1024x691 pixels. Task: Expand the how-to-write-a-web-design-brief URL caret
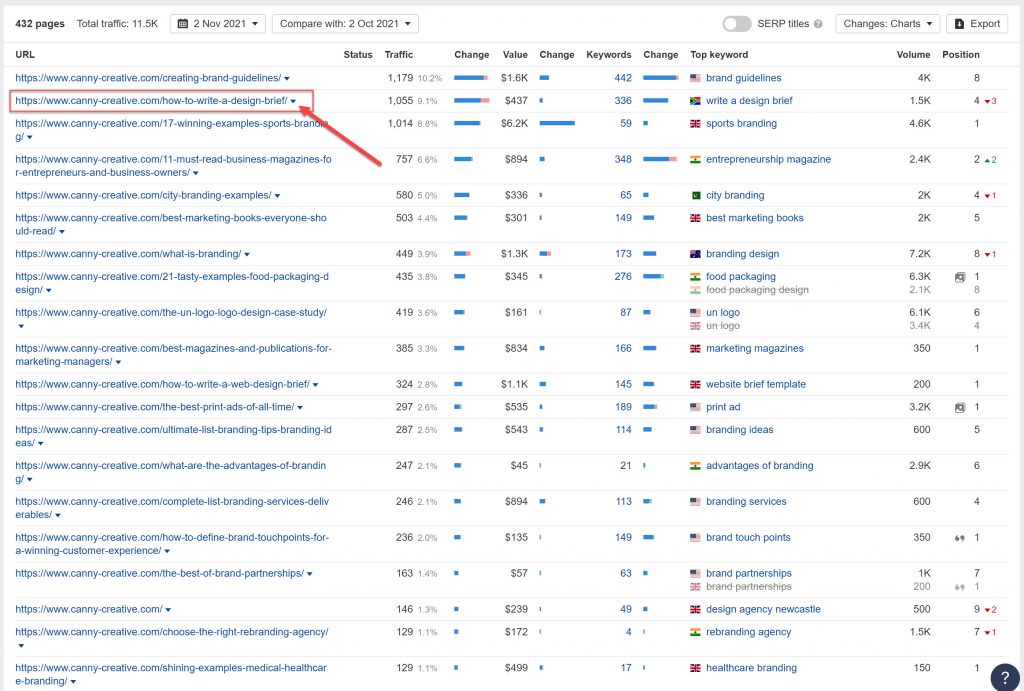315,385
